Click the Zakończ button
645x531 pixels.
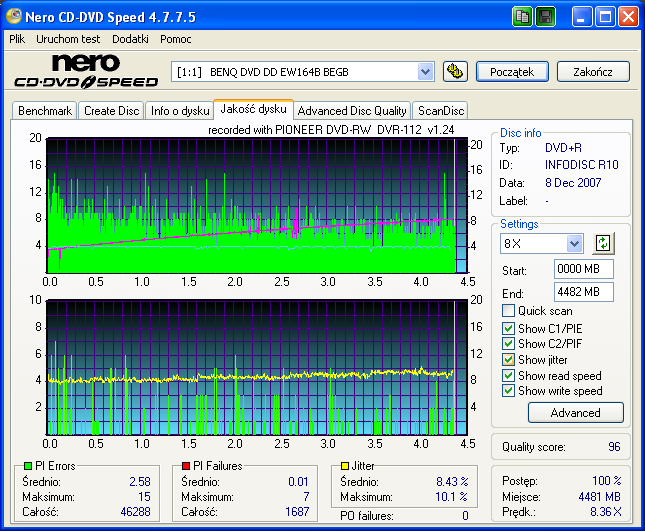point(593,72)
